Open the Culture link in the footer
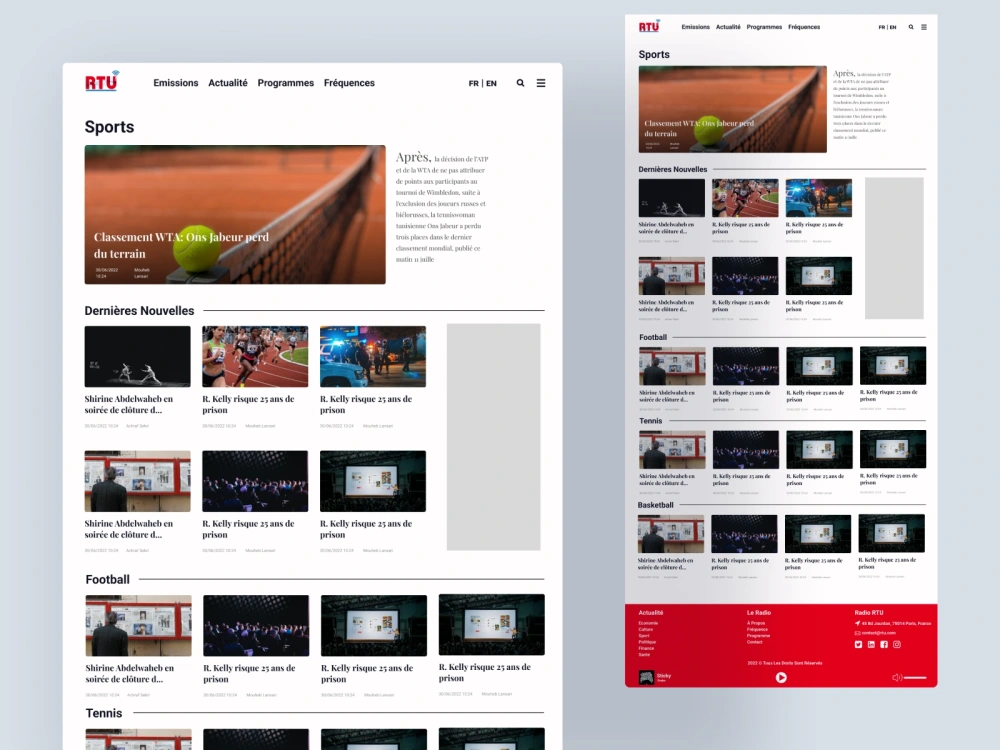1000x750 pixels. [645, 629]
